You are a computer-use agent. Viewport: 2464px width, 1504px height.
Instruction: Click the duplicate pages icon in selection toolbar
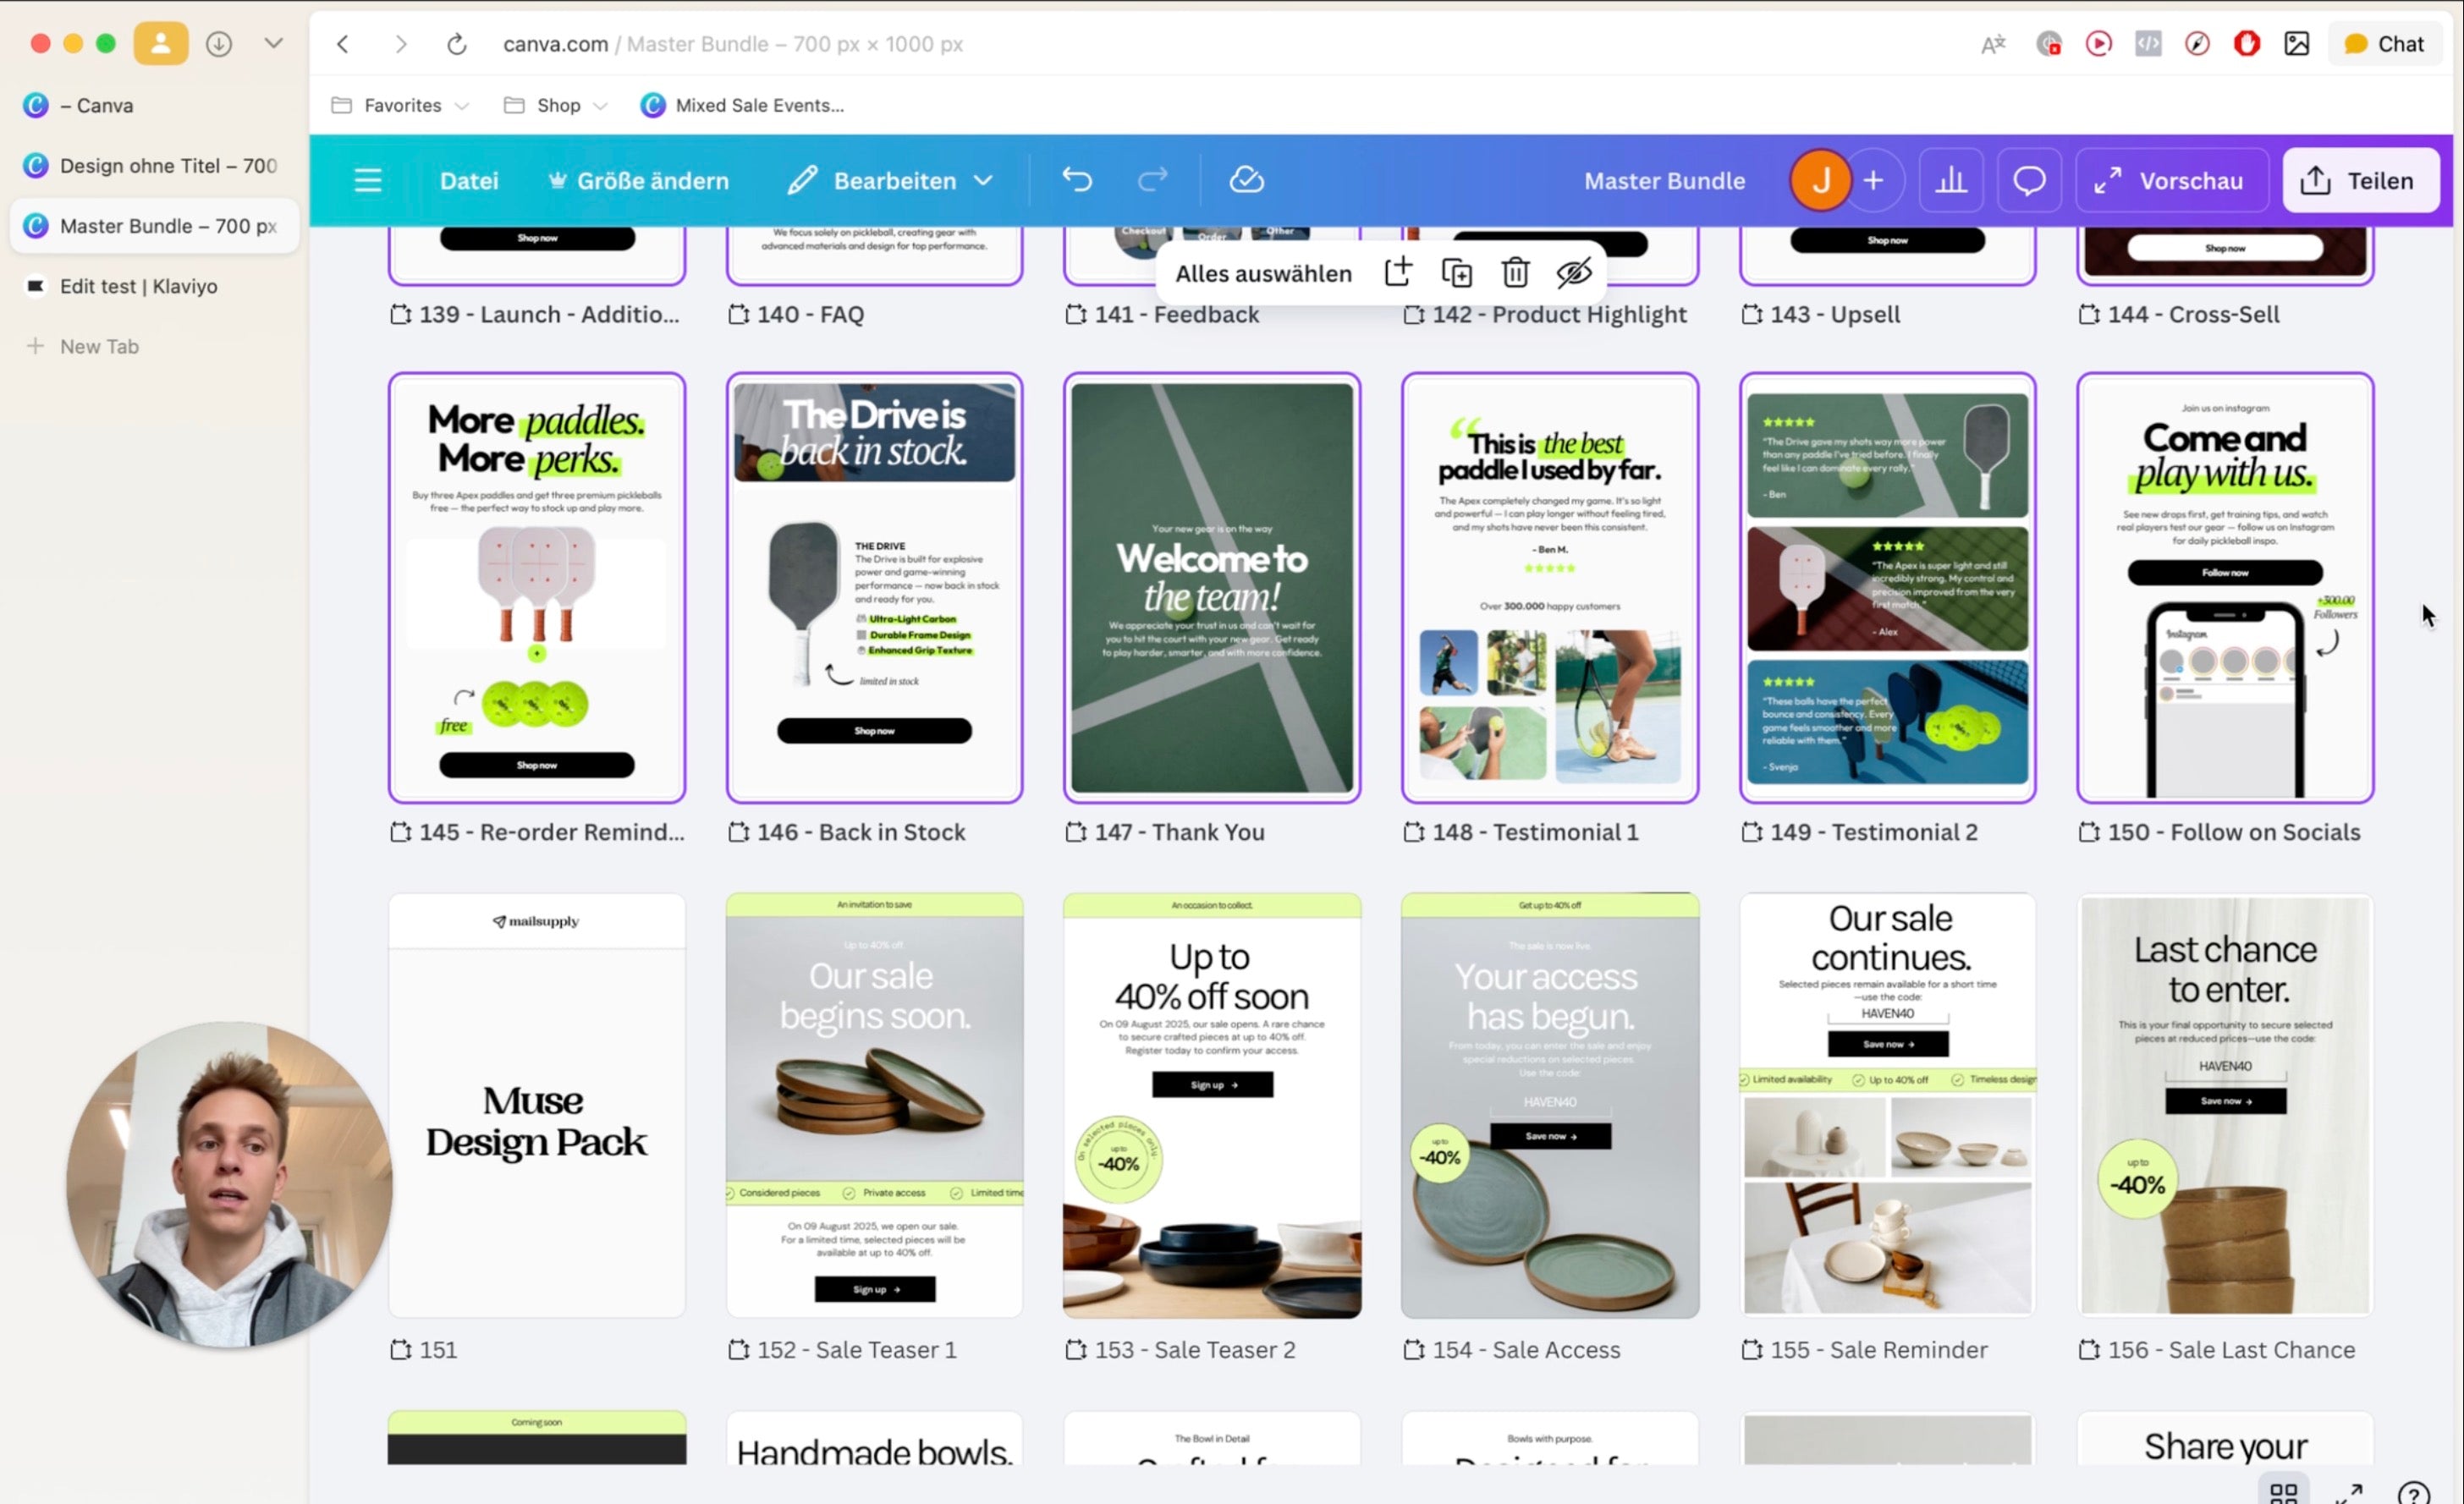[x=1456, y=272]
